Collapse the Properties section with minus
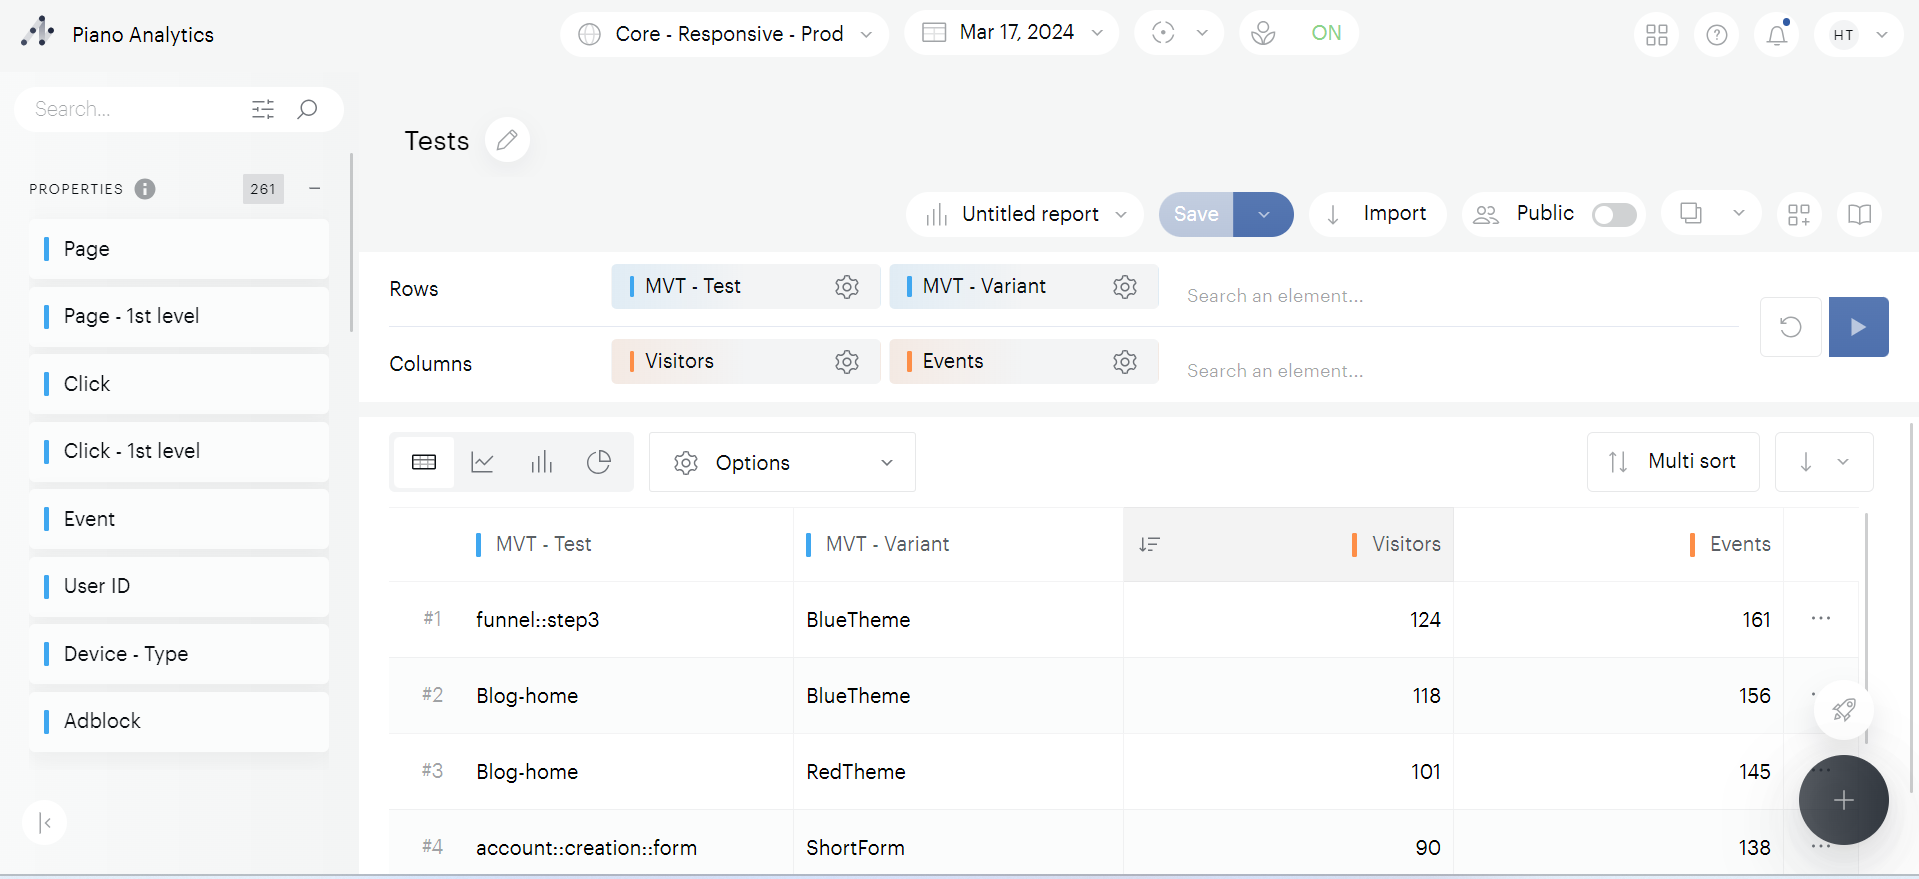 (315, 189)
